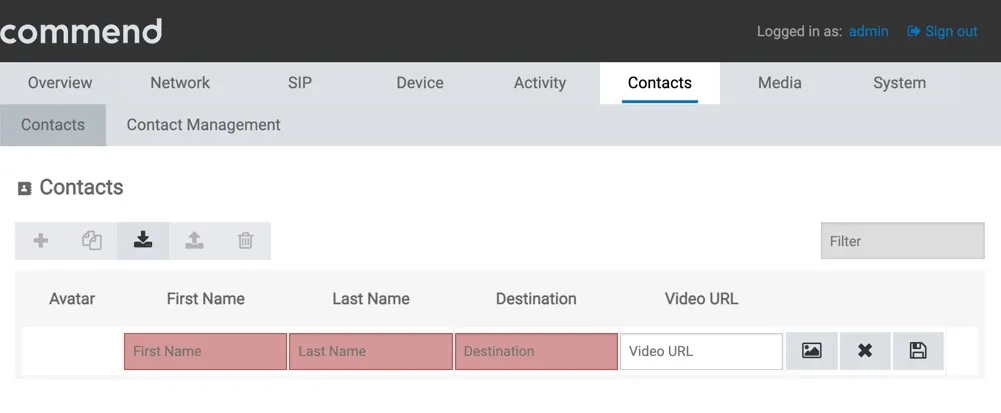Go to the Device tab
Image resolution: width=1001 pixels, height=413 pixels.
pyautogui.click(x=420, y=83)
